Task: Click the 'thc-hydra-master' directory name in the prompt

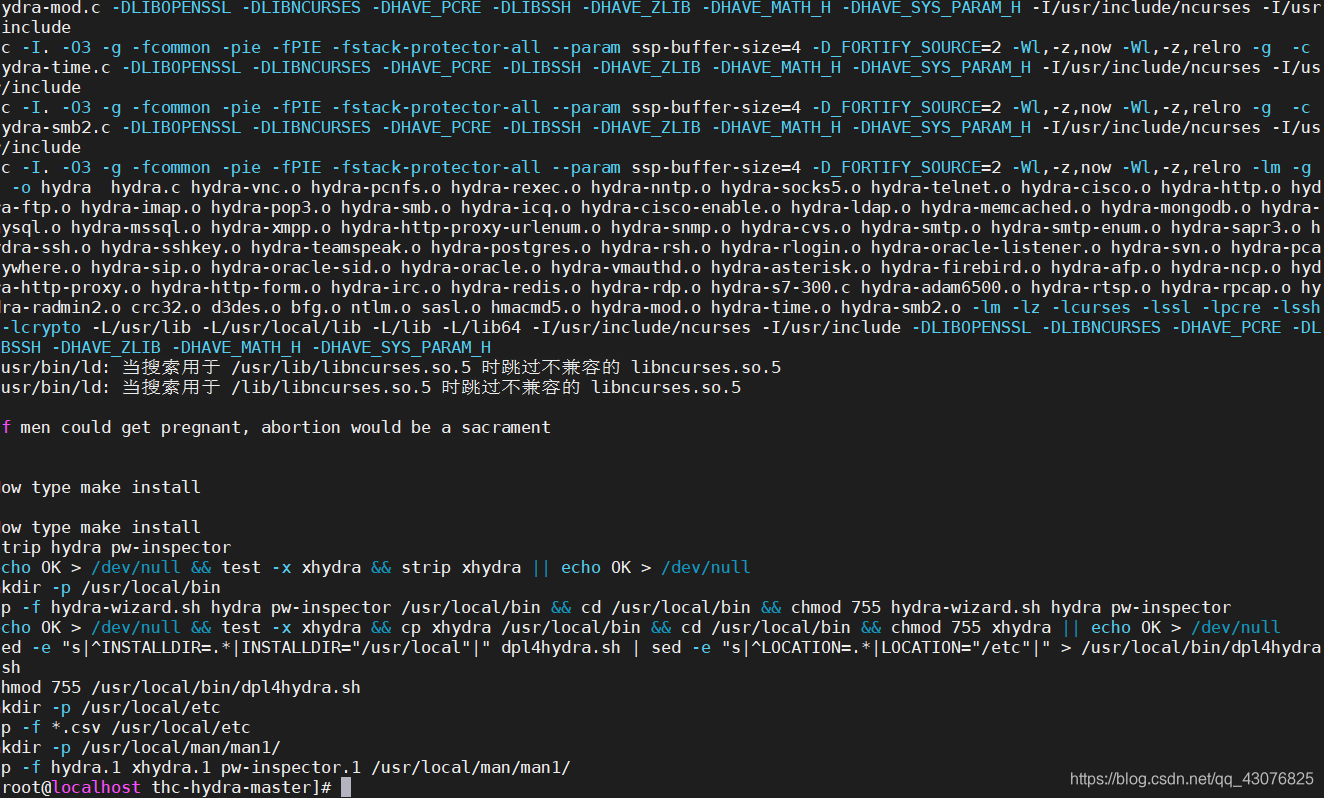Action: click(231, 788)
